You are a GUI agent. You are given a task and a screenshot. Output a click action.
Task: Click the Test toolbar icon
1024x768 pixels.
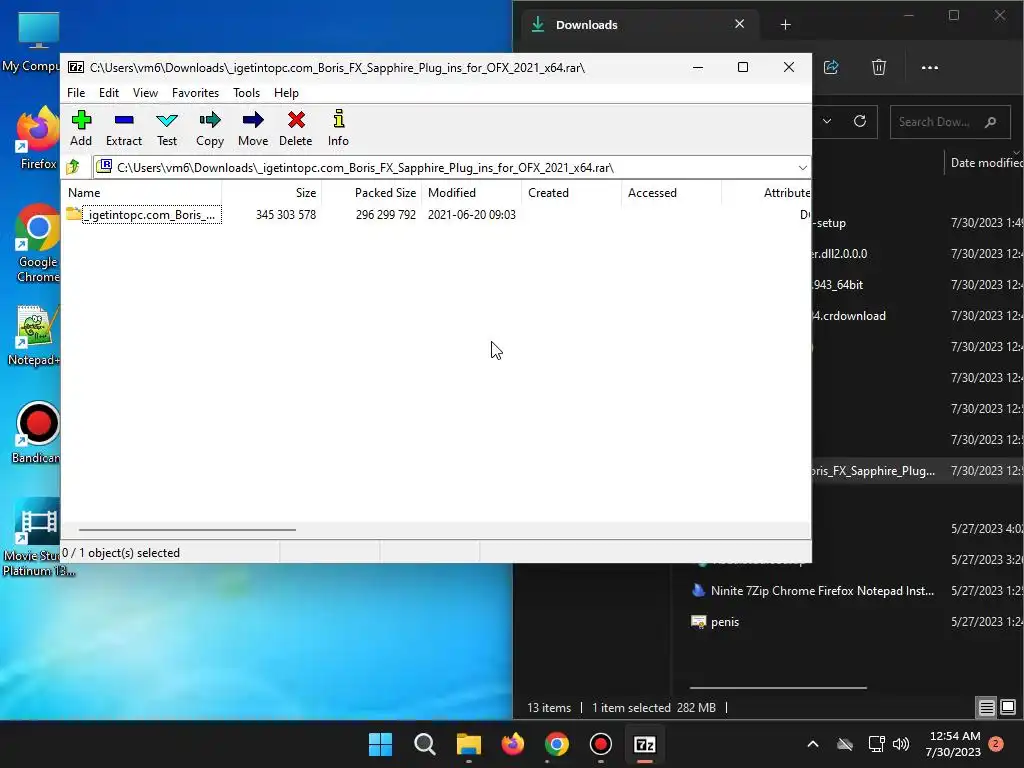click(x=167, y=128)
